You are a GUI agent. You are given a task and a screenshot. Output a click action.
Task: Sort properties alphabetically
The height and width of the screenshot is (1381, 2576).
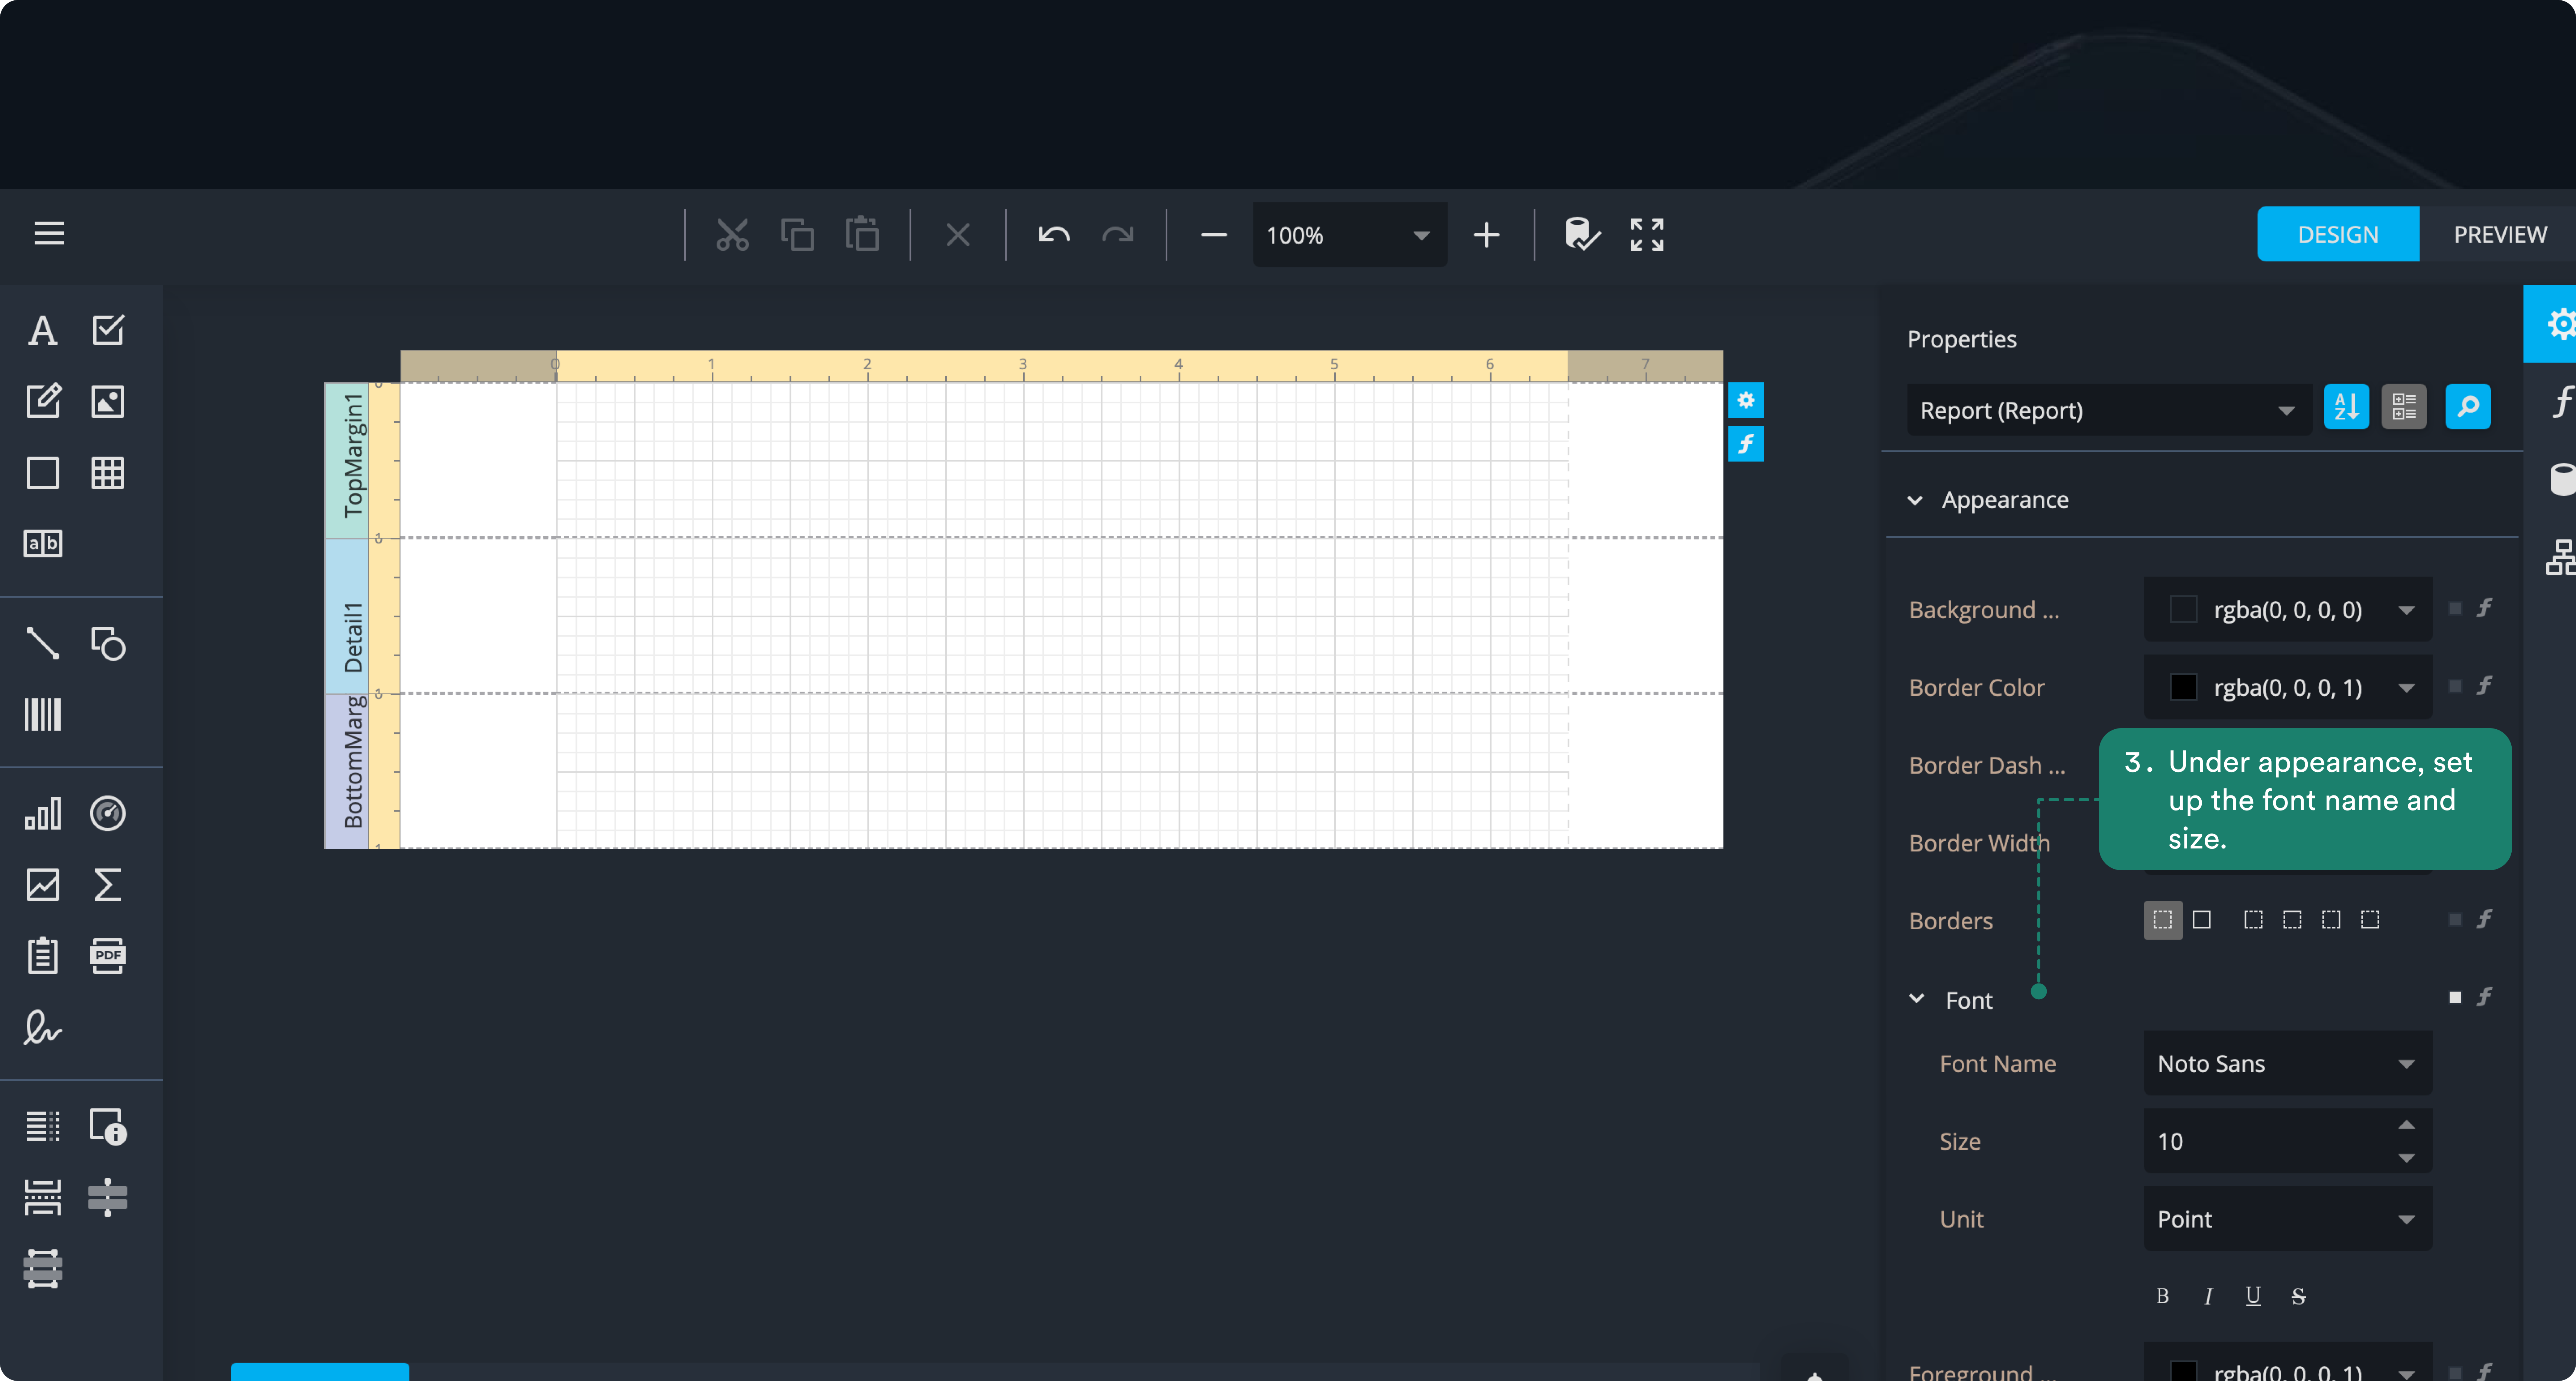point(2346,407)
